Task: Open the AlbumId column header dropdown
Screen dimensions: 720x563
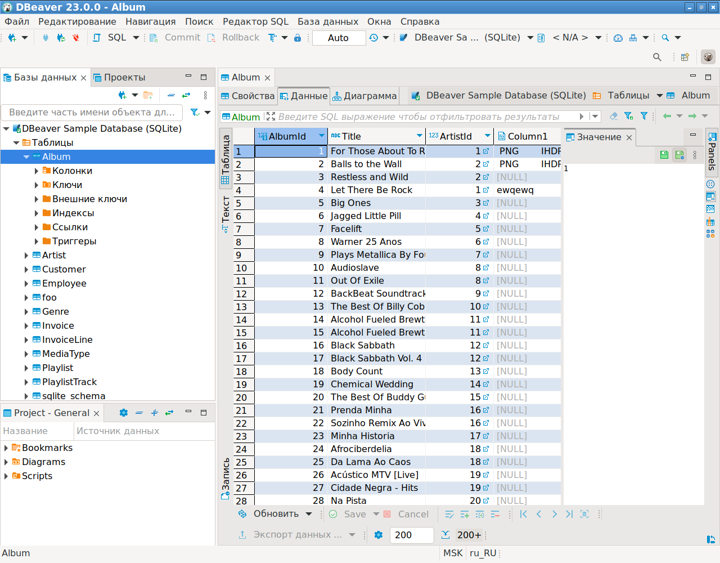Action: tap(321, 136)
